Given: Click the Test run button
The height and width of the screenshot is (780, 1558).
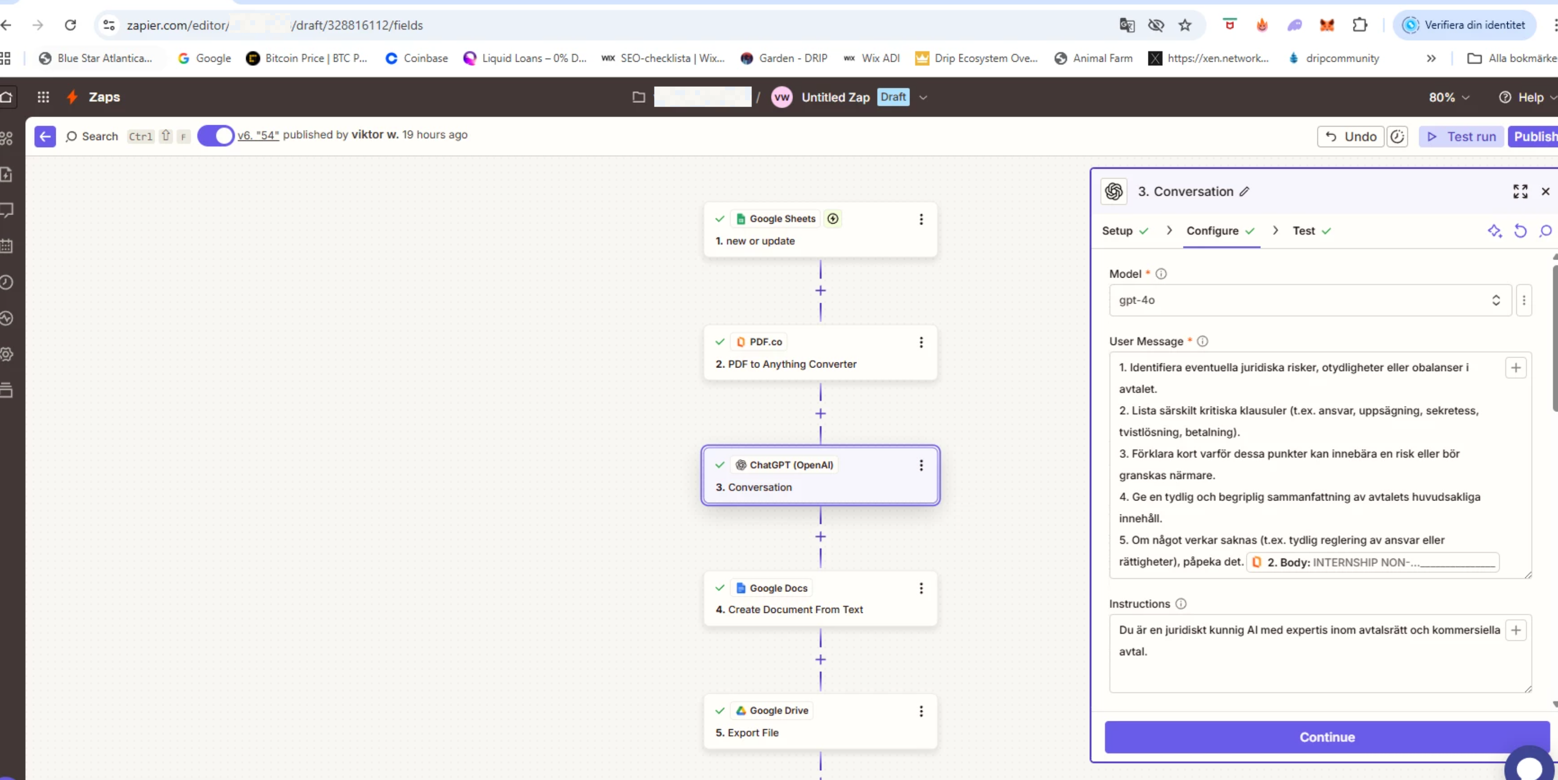Looking at the screenshot, I should click(1461, 137).
